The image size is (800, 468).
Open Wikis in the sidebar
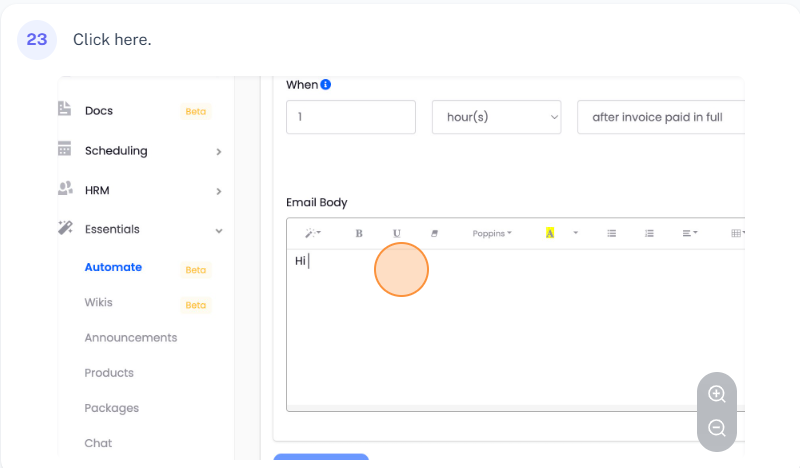[99, 302]
